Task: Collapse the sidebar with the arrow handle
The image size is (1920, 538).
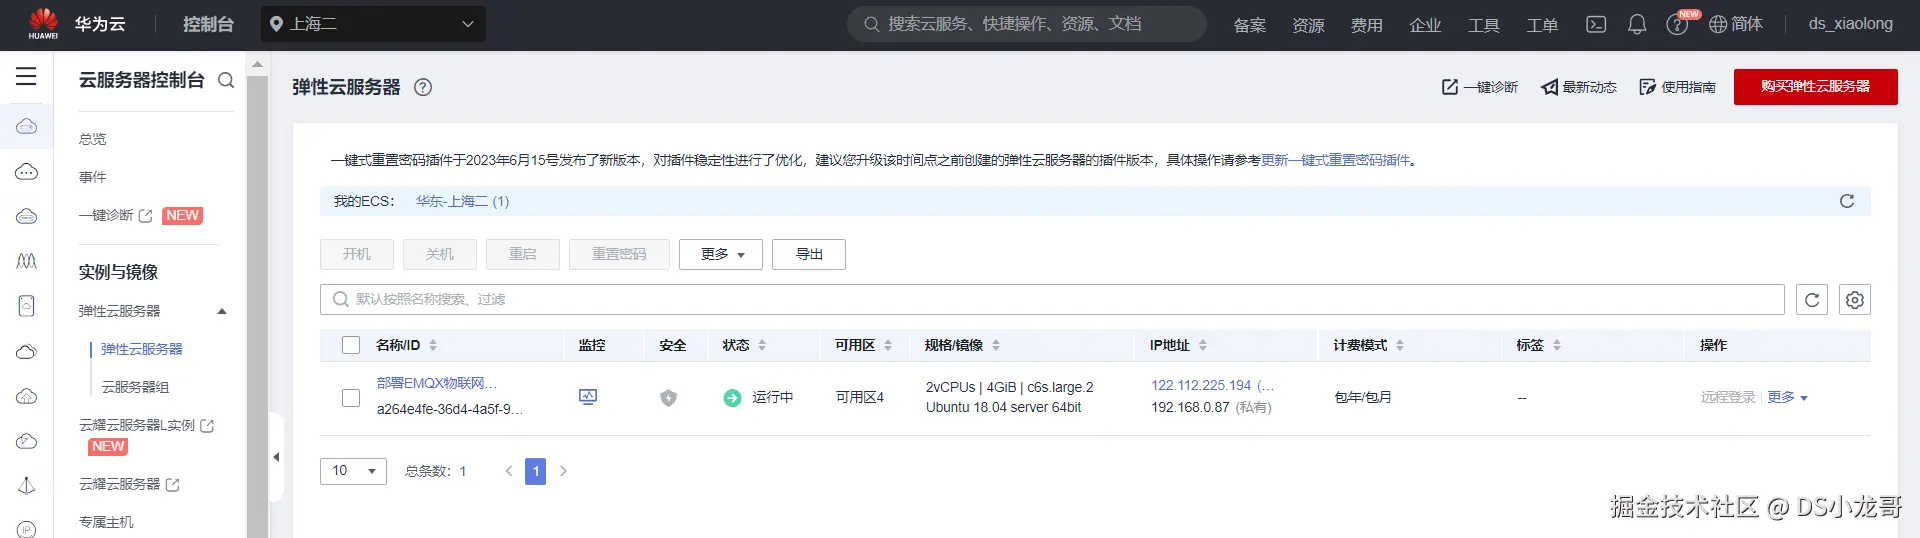Action: pos(276,457)
